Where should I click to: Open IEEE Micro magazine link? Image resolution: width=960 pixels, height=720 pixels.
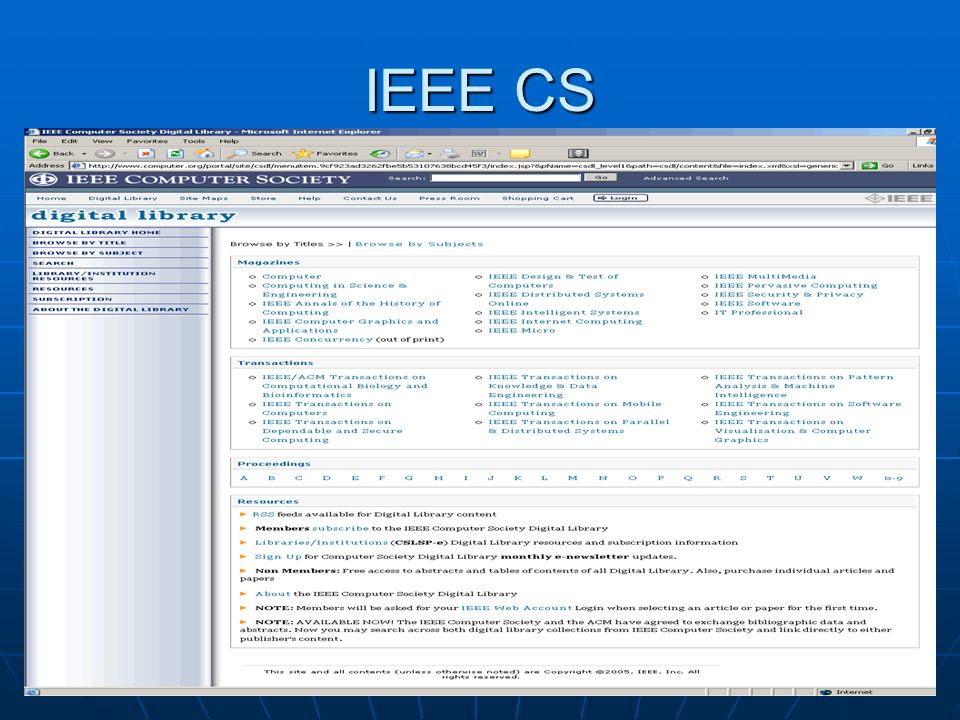(522, 331)
